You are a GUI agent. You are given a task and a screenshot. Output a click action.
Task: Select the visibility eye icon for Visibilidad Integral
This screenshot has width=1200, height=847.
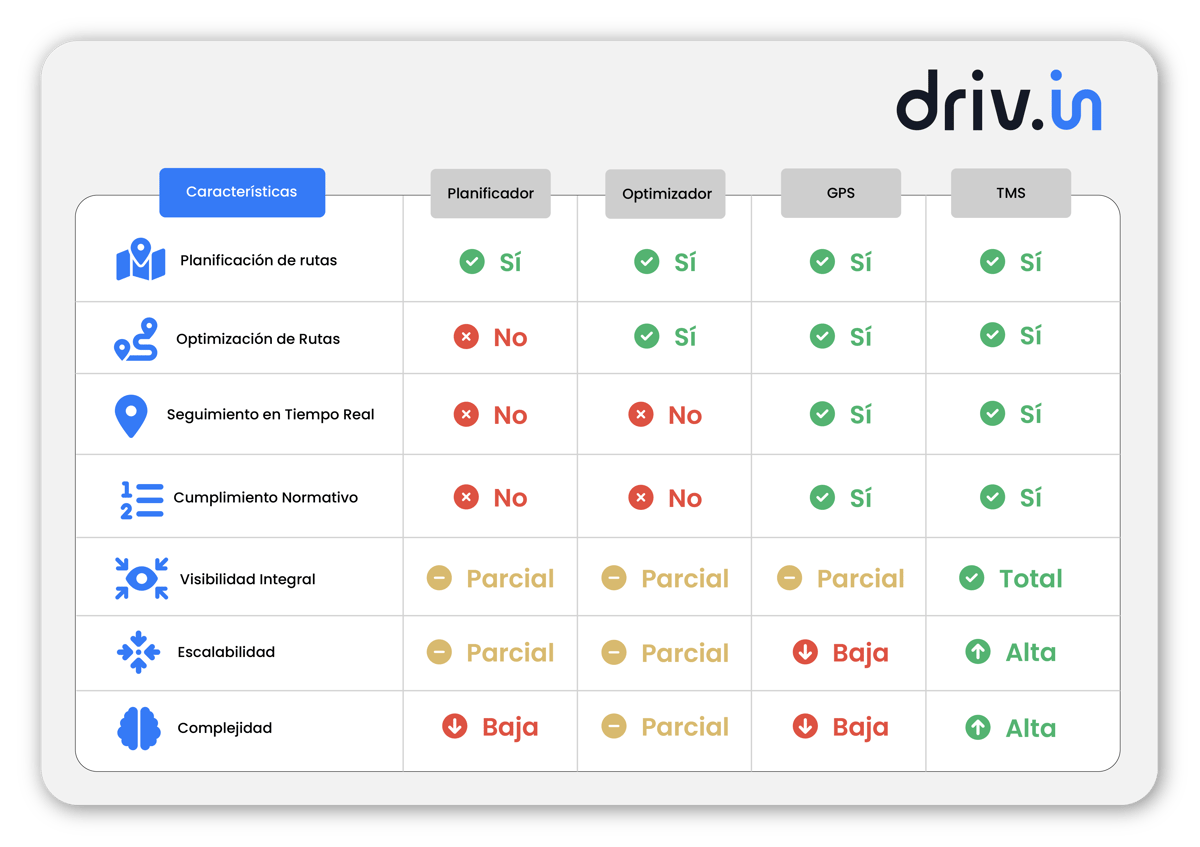click(x=142, y=577)
